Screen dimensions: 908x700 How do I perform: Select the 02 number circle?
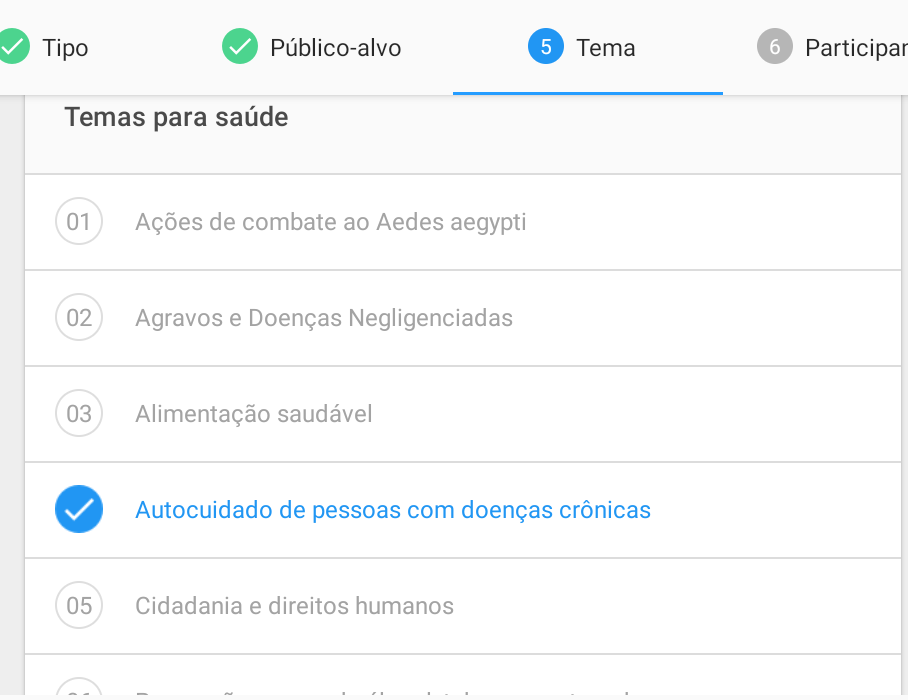click(79, 317)
